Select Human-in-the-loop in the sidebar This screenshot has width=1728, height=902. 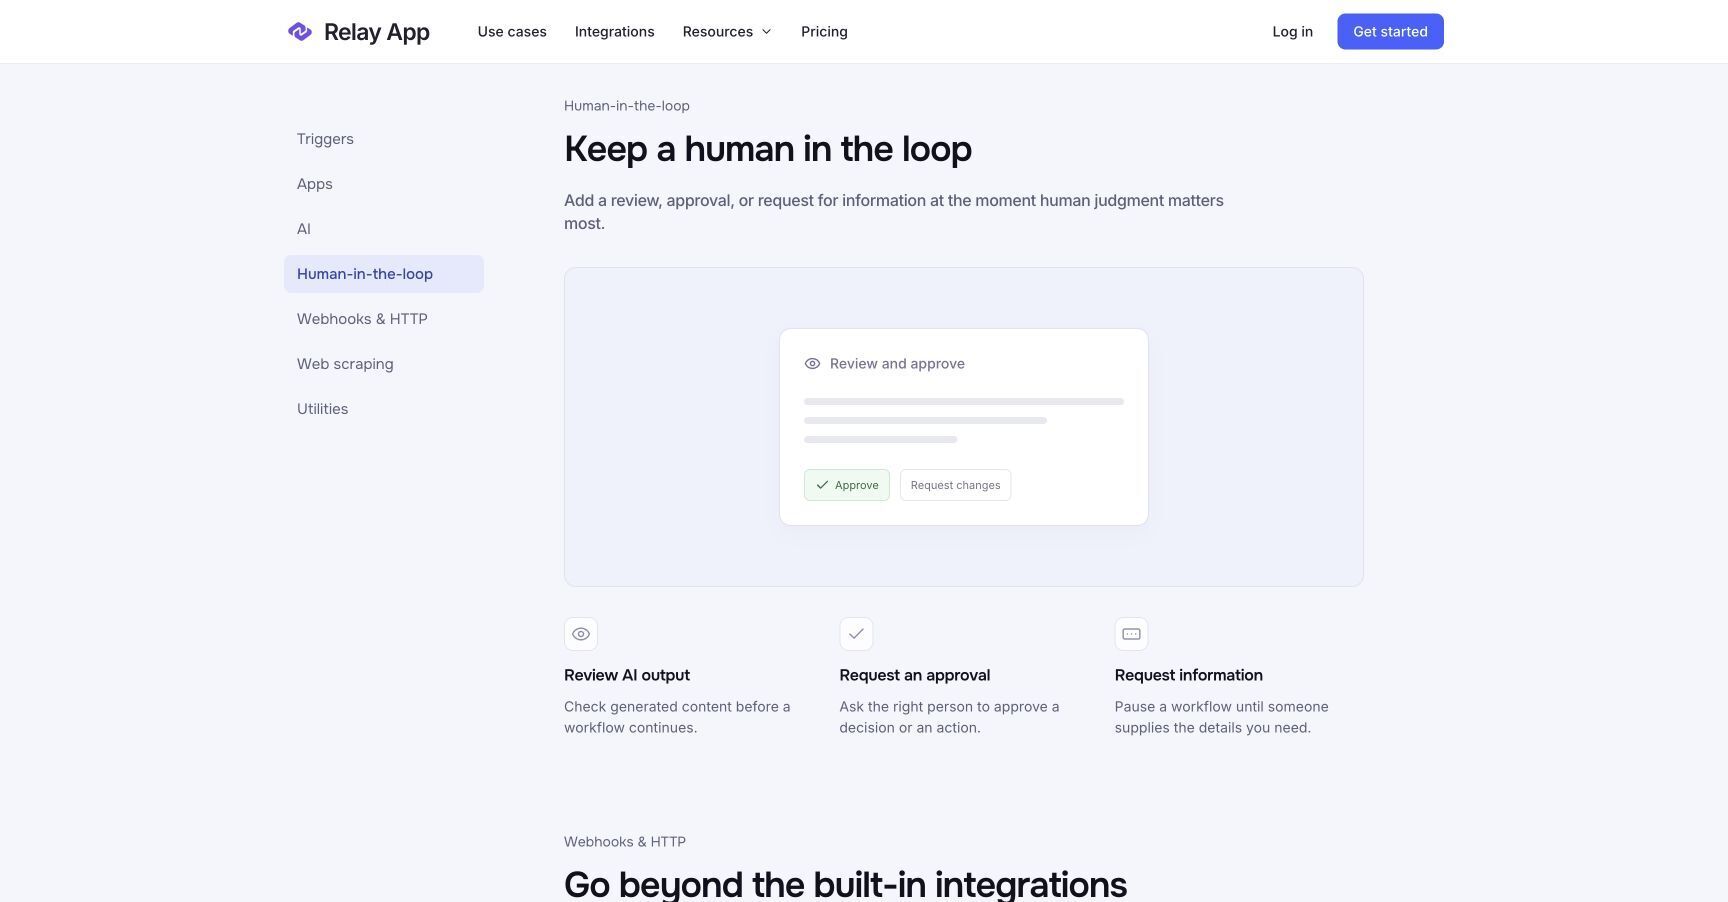coord(384,274)
